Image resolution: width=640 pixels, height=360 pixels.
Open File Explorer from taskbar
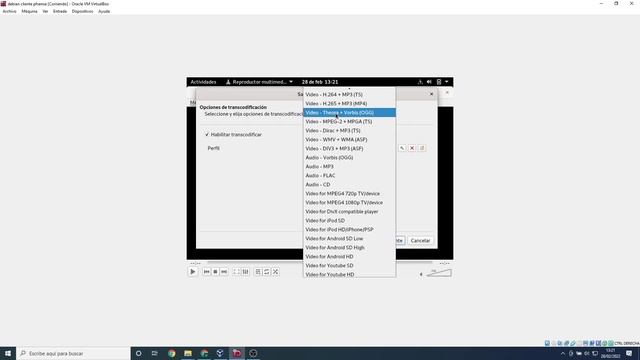click(x=188, y=353)
